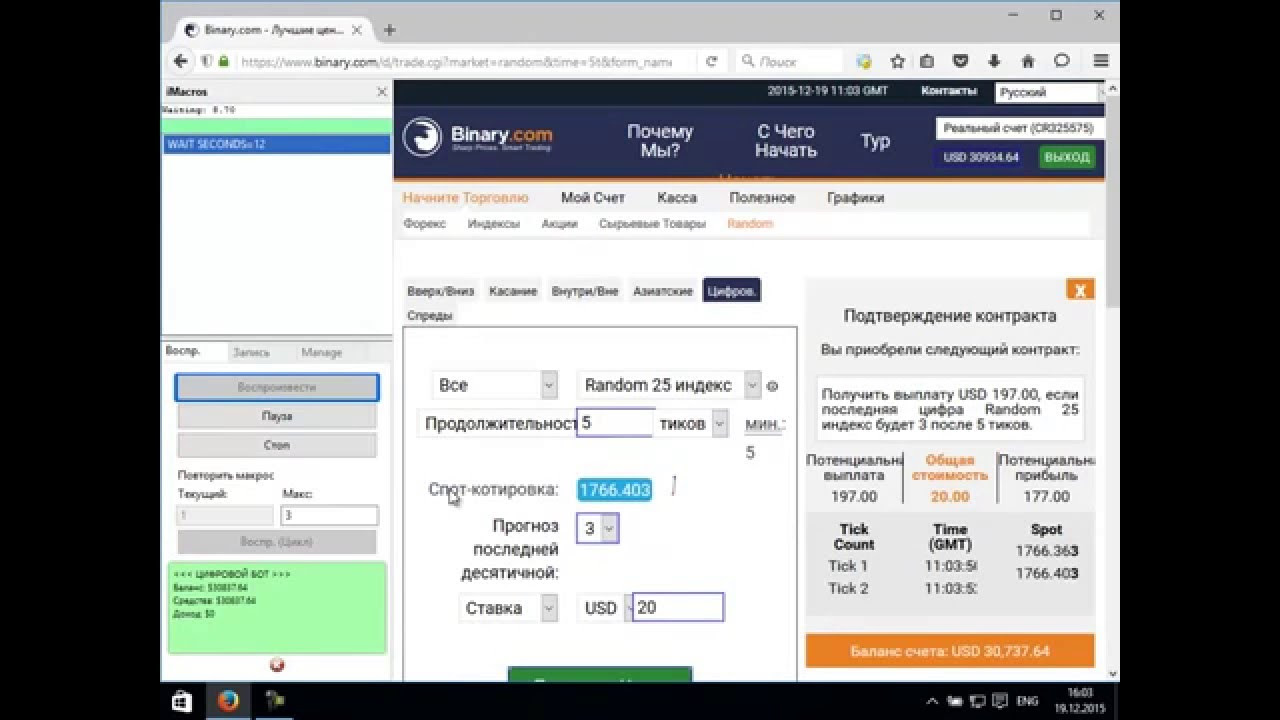
Task: Open the Запись tab in iMacros
Action: (x=251, y=352)
